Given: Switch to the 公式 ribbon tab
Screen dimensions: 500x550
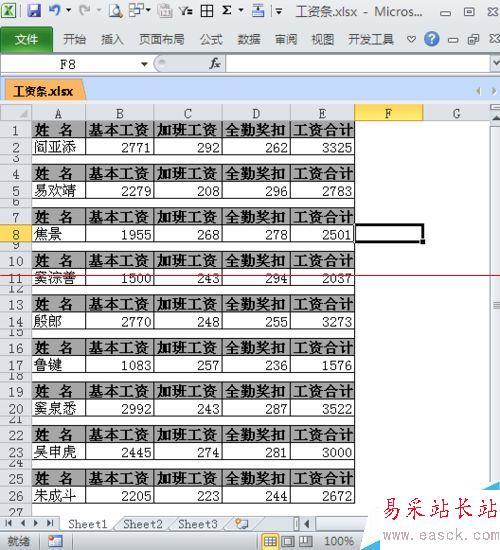Looking at the screenshot, I should tap(211, 39).
